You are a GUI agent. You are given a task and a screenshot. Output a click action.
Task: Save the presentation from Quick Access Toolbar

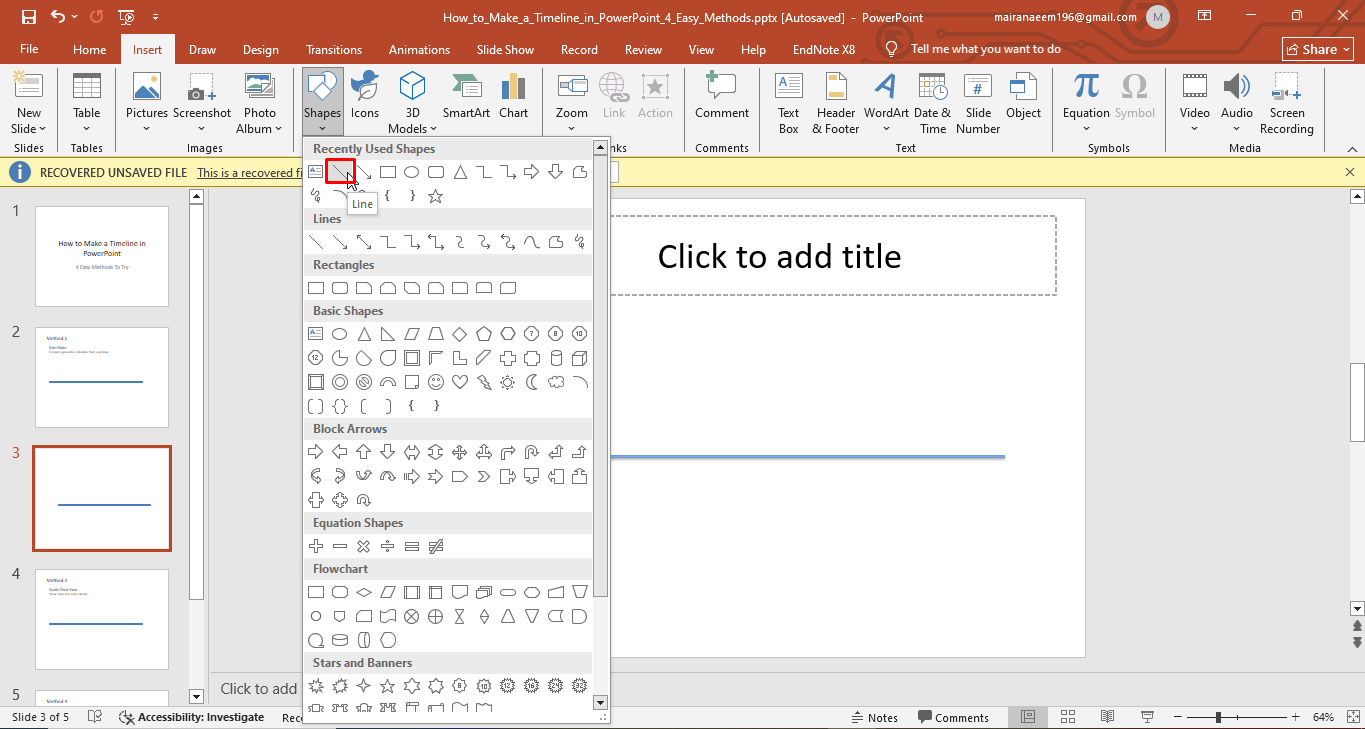(29, 17)
